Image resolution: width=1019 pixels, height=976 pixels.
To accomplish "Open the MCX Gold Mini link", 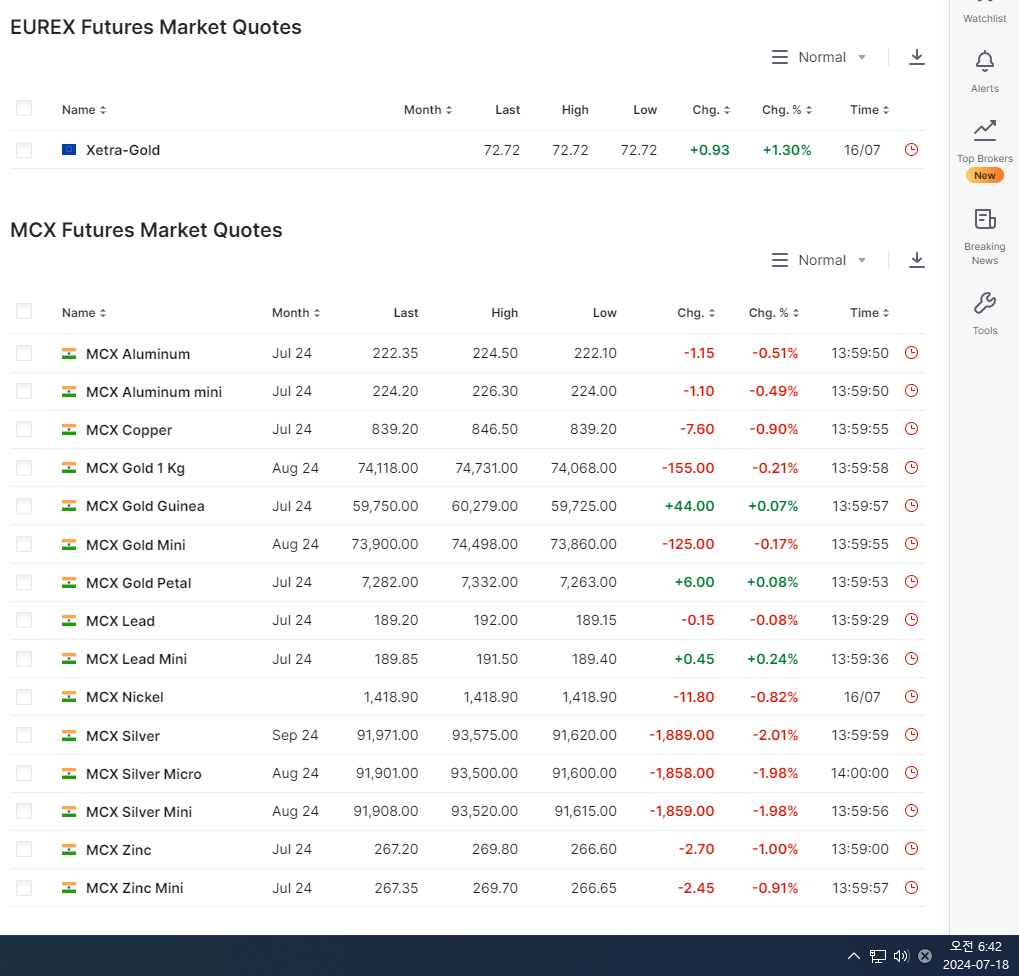I will click(136, 545).
